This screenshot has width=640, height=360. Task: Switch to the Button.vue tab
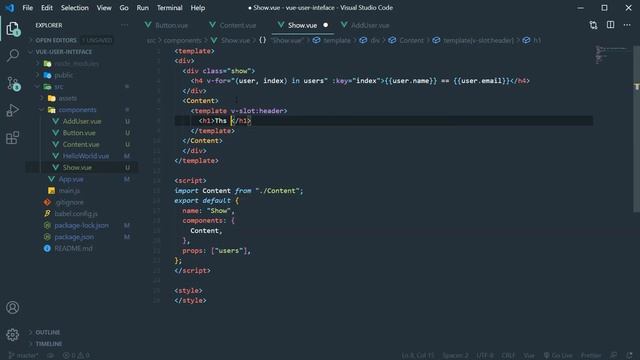171,25
